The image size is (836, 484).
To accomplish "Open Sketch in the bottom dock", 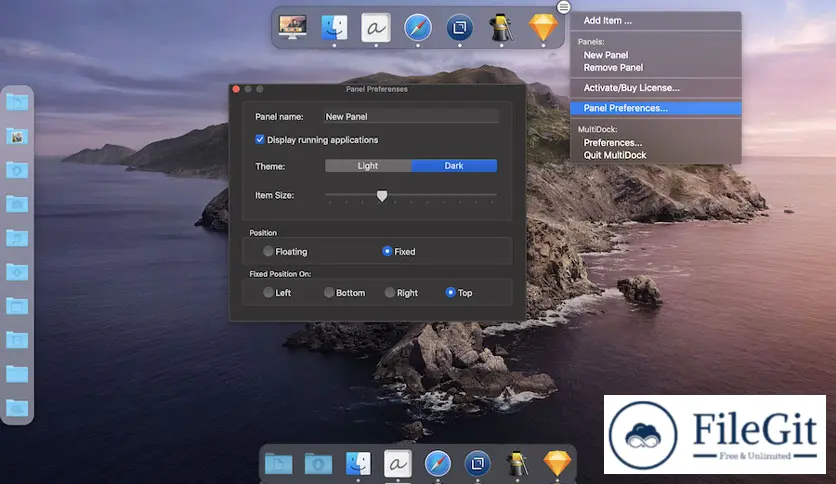I will pyautogui.click(x=557, y=463).
